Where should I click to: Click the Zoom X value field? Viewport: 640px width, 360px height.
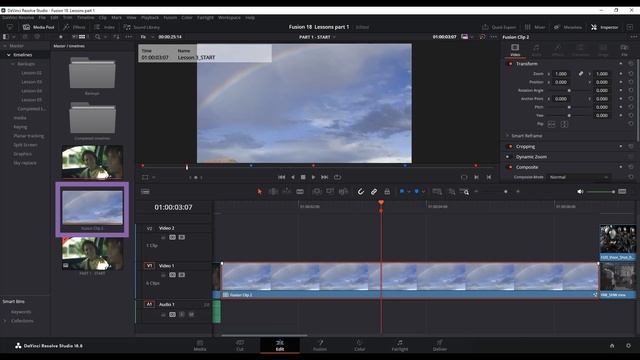tap(562, 74)
